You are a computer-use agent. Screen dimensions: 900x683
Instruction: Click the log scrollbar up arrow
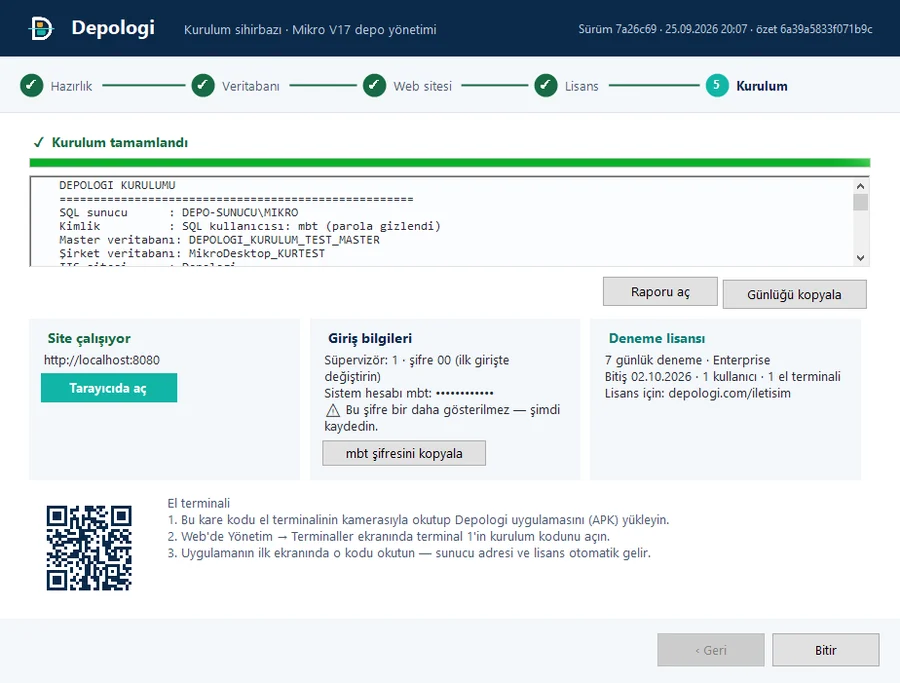click(860, 186)
